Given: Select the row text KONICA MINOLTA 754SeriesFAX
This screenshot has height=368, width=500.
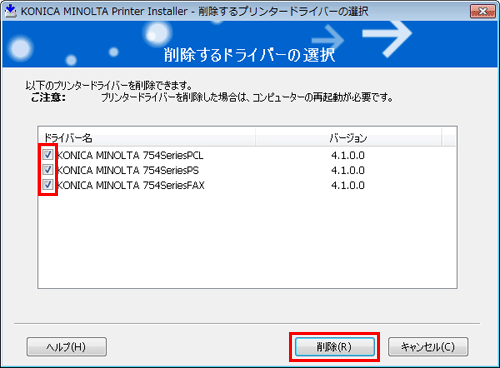Looking at the screenshot, I should click(131, 185).
